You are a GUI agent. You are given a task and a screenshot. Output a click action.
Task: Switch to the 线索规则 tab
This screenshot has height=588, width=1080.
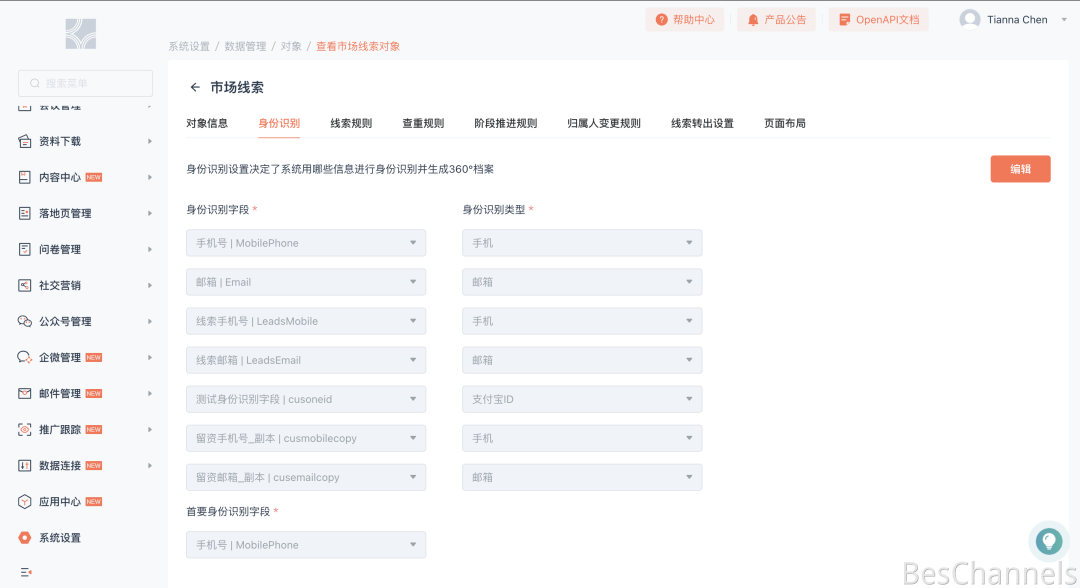point(351,123)
